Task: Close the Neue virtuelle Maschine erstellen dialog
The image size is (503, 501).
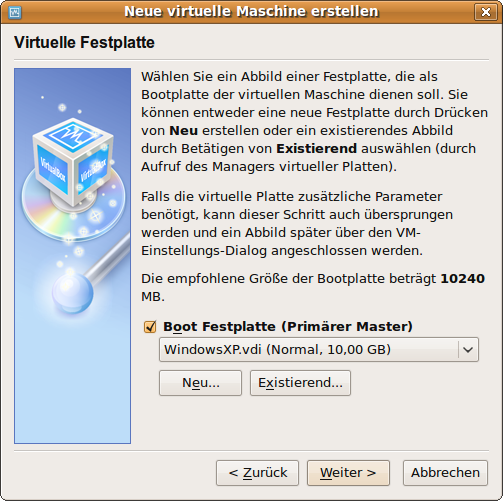Action: (x=486, y=12)
